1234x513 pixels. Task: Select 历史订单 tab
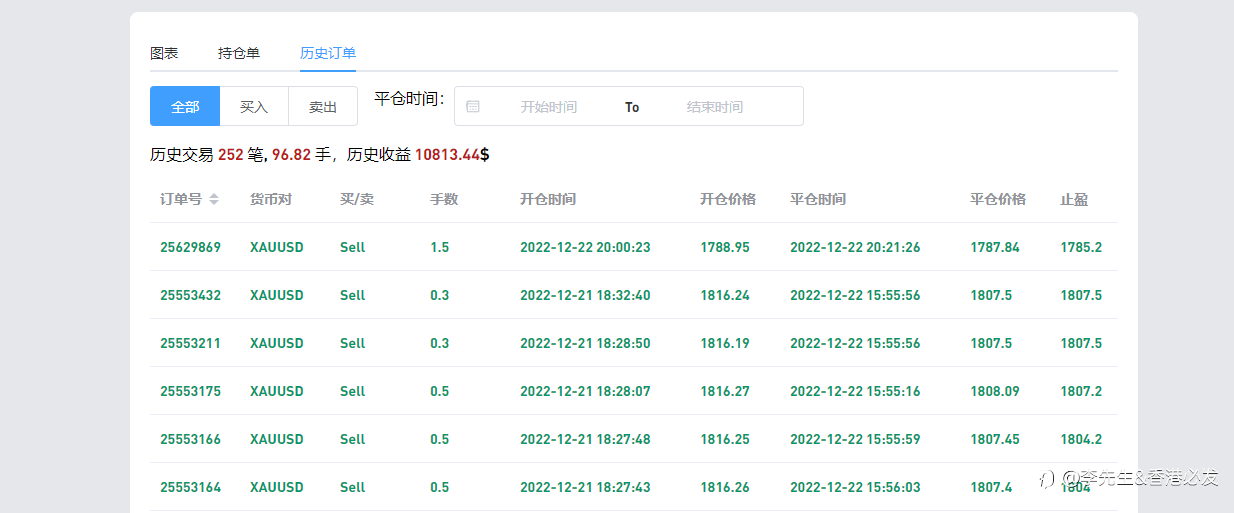tap(328, 53)
